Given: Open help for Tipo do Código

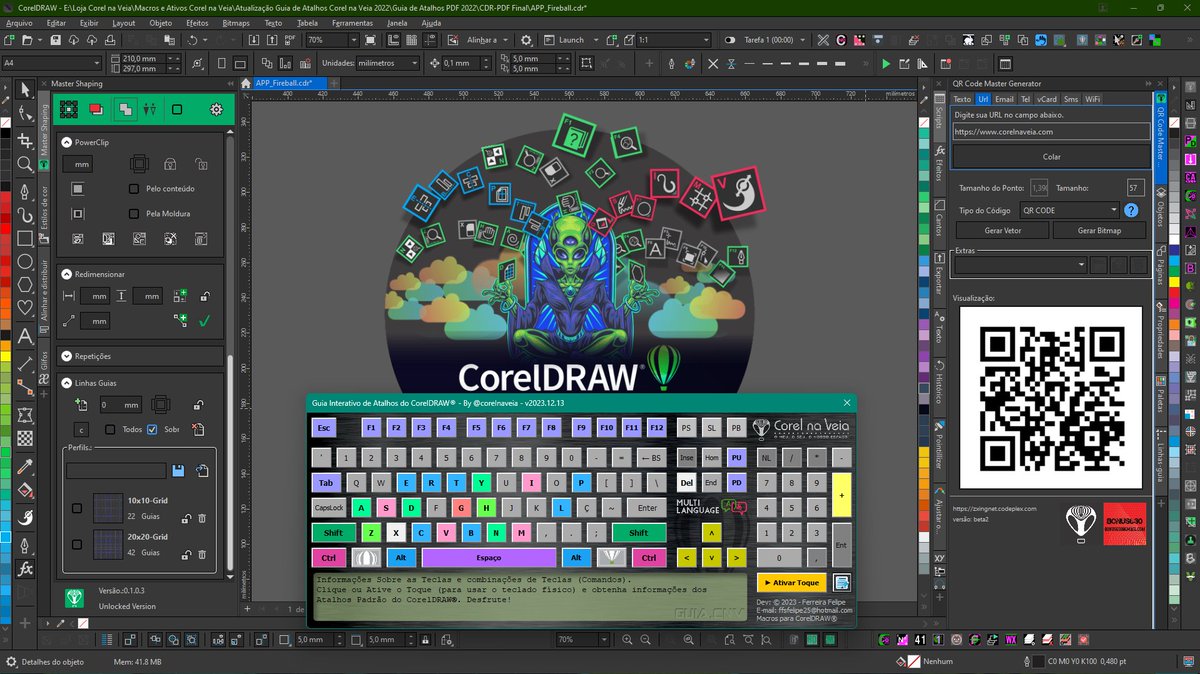Looking at the screenshot, I should pyautogui.click(x=1131, y=210).
